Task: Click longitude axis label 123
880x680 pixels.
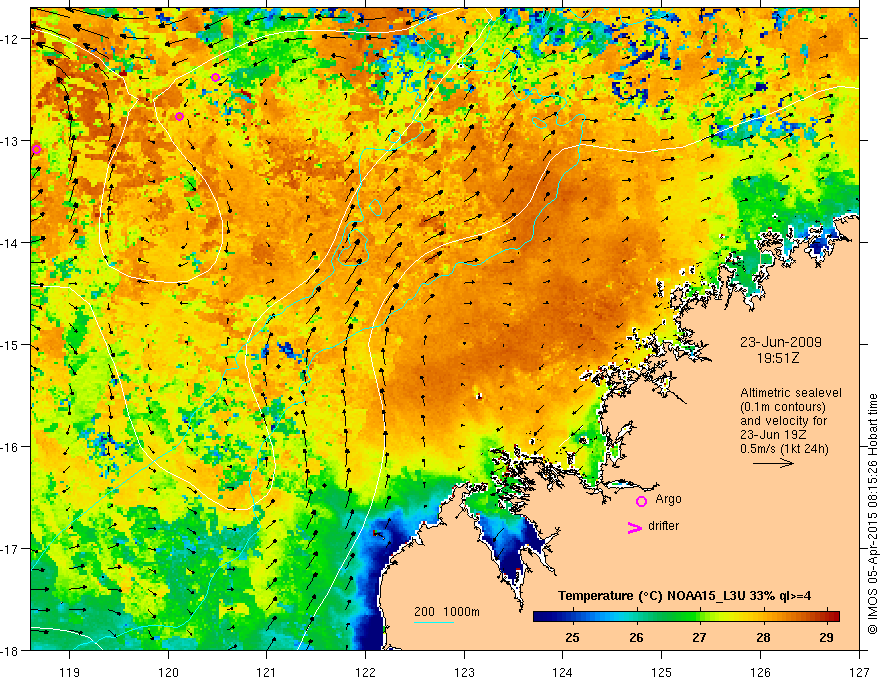Action: 464,672
